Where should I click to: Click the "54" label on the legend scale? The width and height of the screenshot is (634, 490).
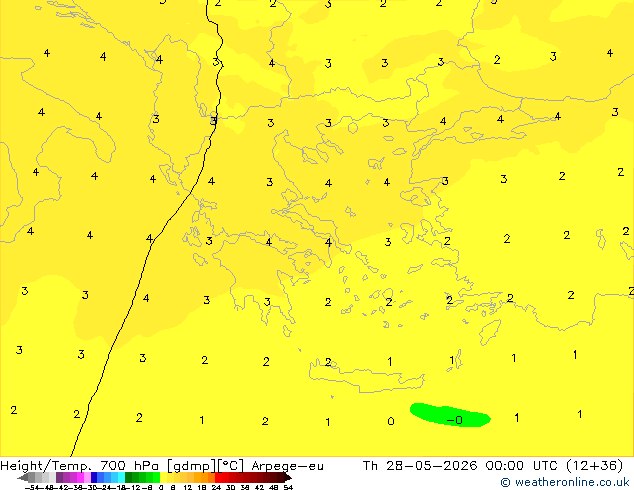[288, 488]
